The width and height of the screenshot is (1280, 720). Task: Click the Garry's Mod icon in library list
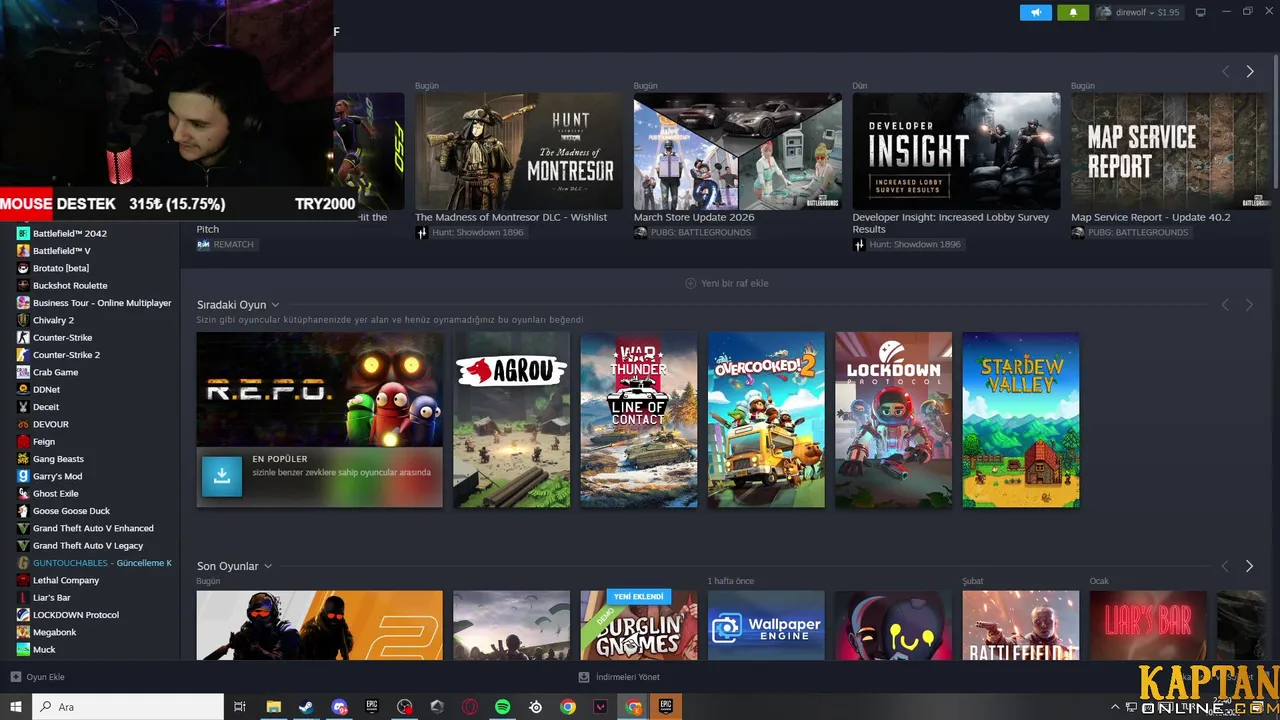pos(23,476)
